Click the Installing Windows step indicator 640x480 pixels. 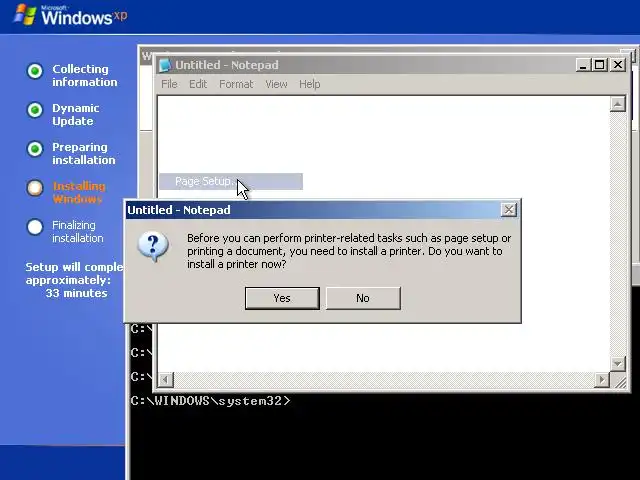(35, 188)
